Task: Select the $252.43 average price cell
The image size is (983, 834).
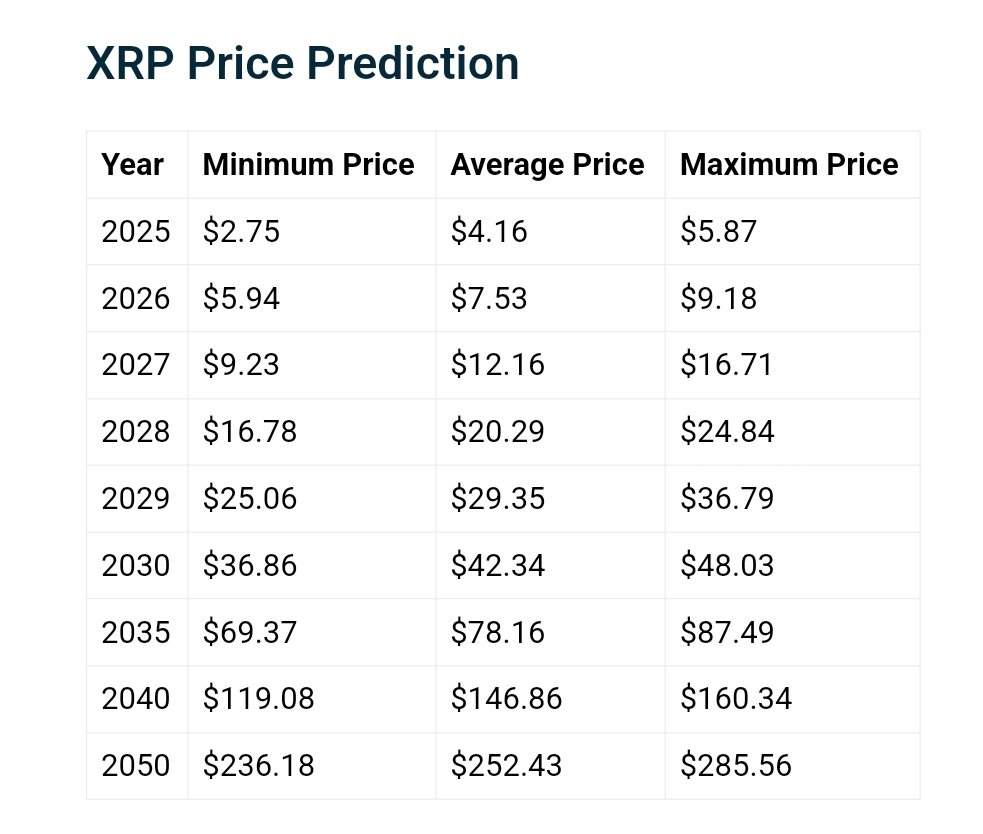Action: click(506, 765)
